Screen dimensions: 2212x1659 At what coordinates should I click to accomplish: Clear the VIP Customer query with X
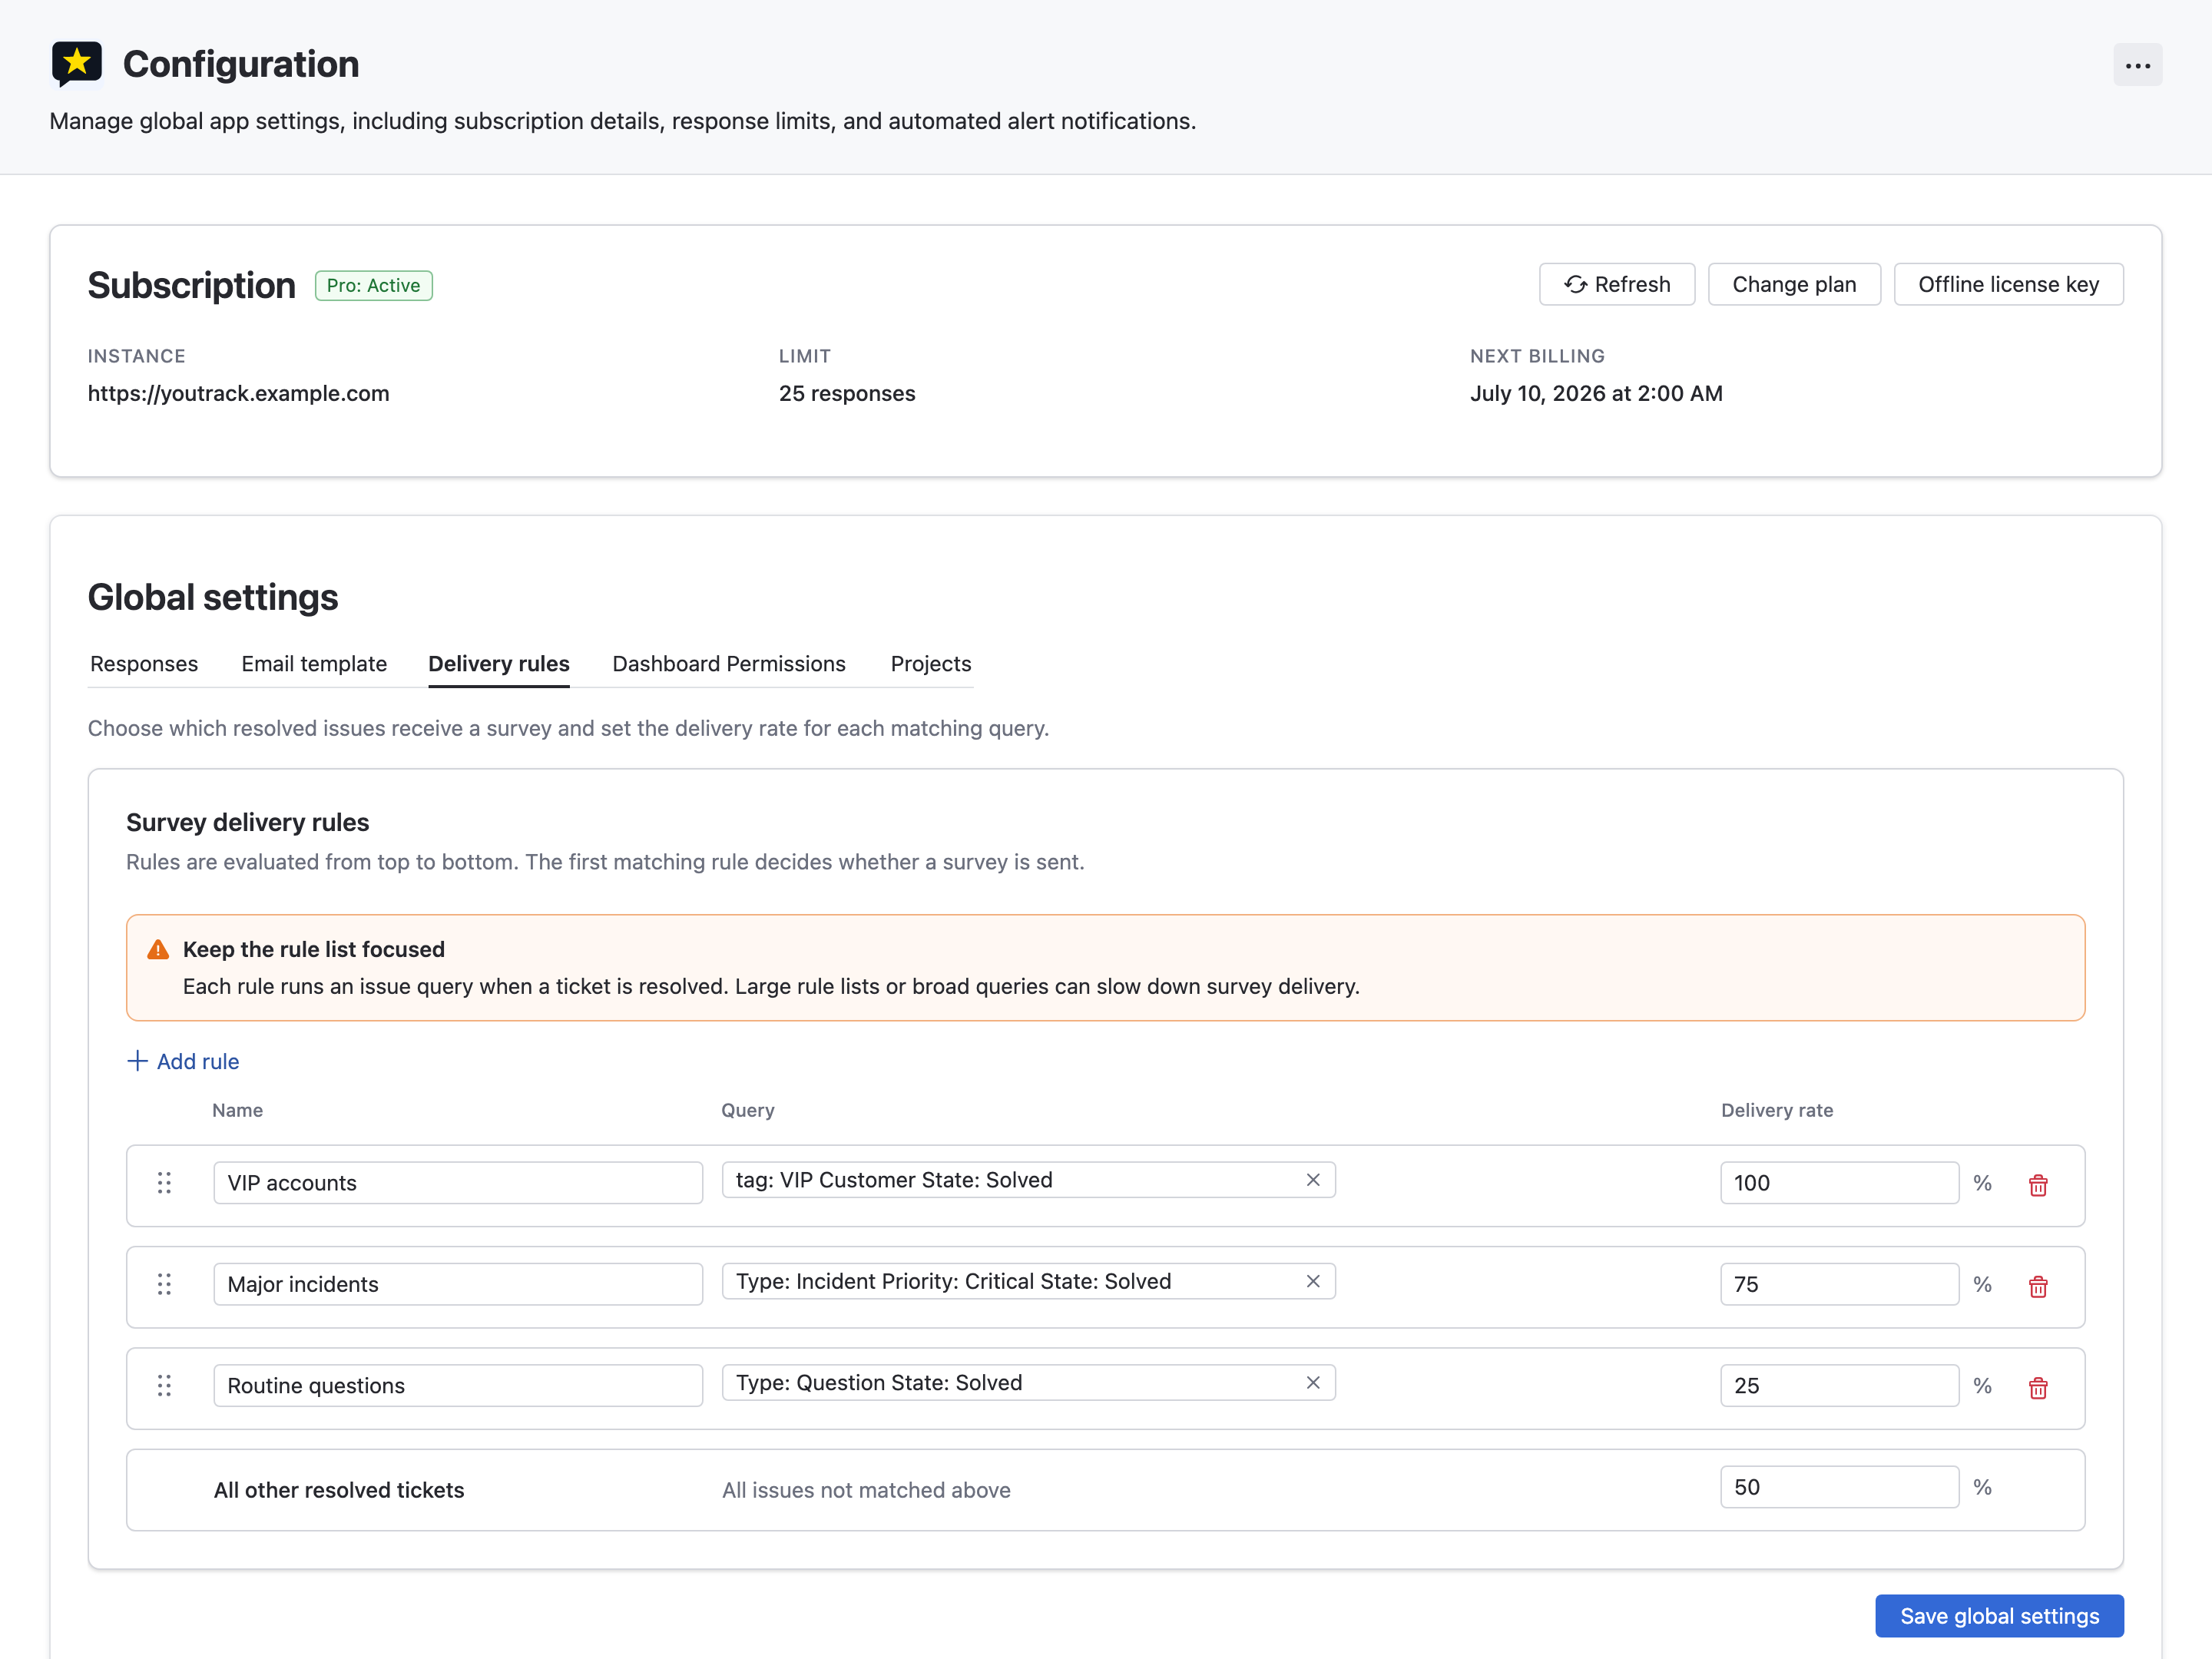coord(1313,1180)
